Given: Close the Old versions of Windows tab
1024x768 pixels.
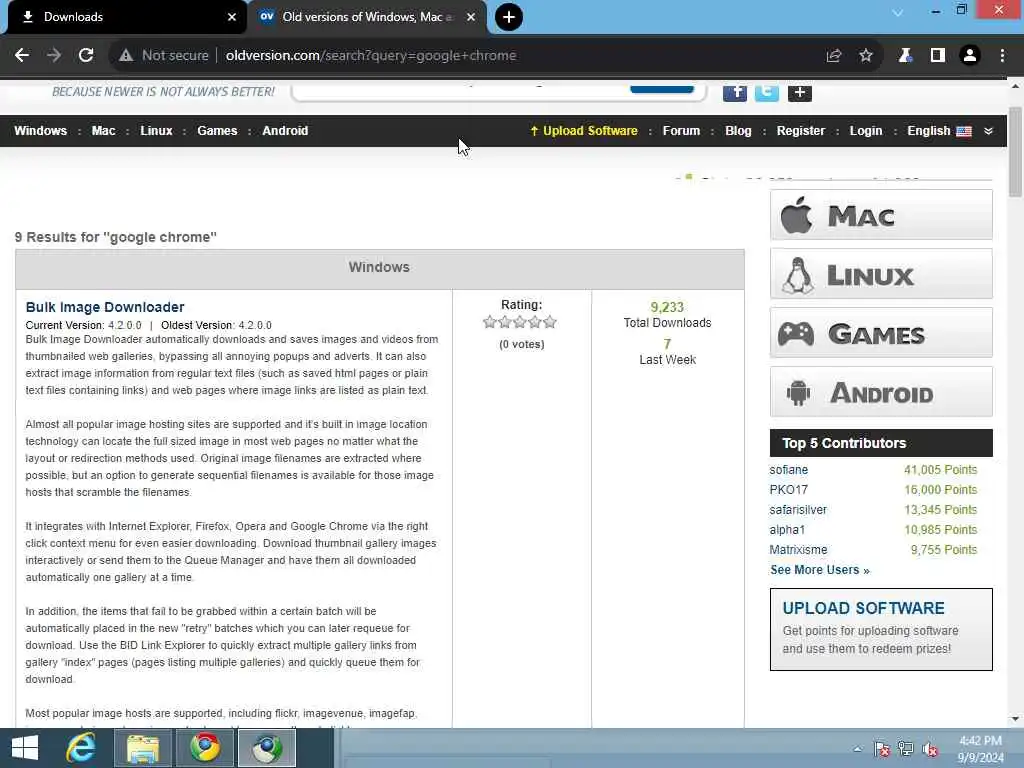Looking at the screenshot, I should coord(471,17).
